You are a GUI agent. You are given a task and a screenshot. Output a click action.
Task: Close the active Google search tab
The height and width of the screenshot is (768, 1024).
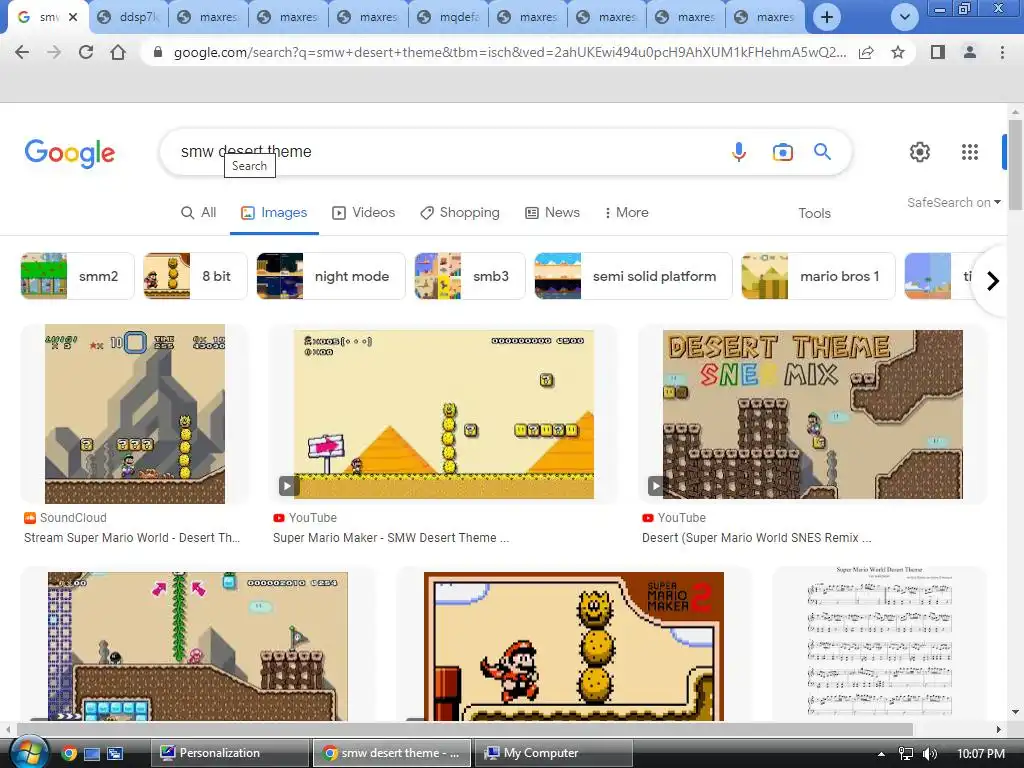(72, 17)
